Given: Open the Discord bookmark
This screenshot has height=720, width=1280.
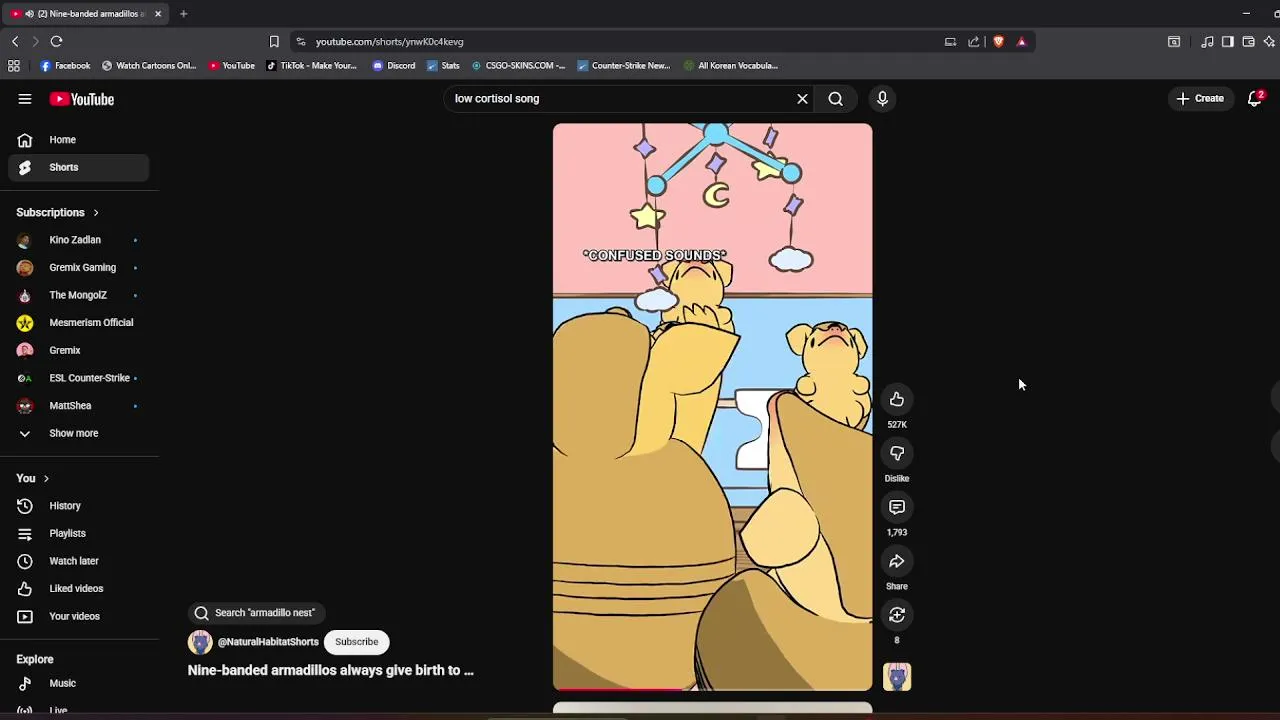Looking at the screenshot, I should click(394, 66).
